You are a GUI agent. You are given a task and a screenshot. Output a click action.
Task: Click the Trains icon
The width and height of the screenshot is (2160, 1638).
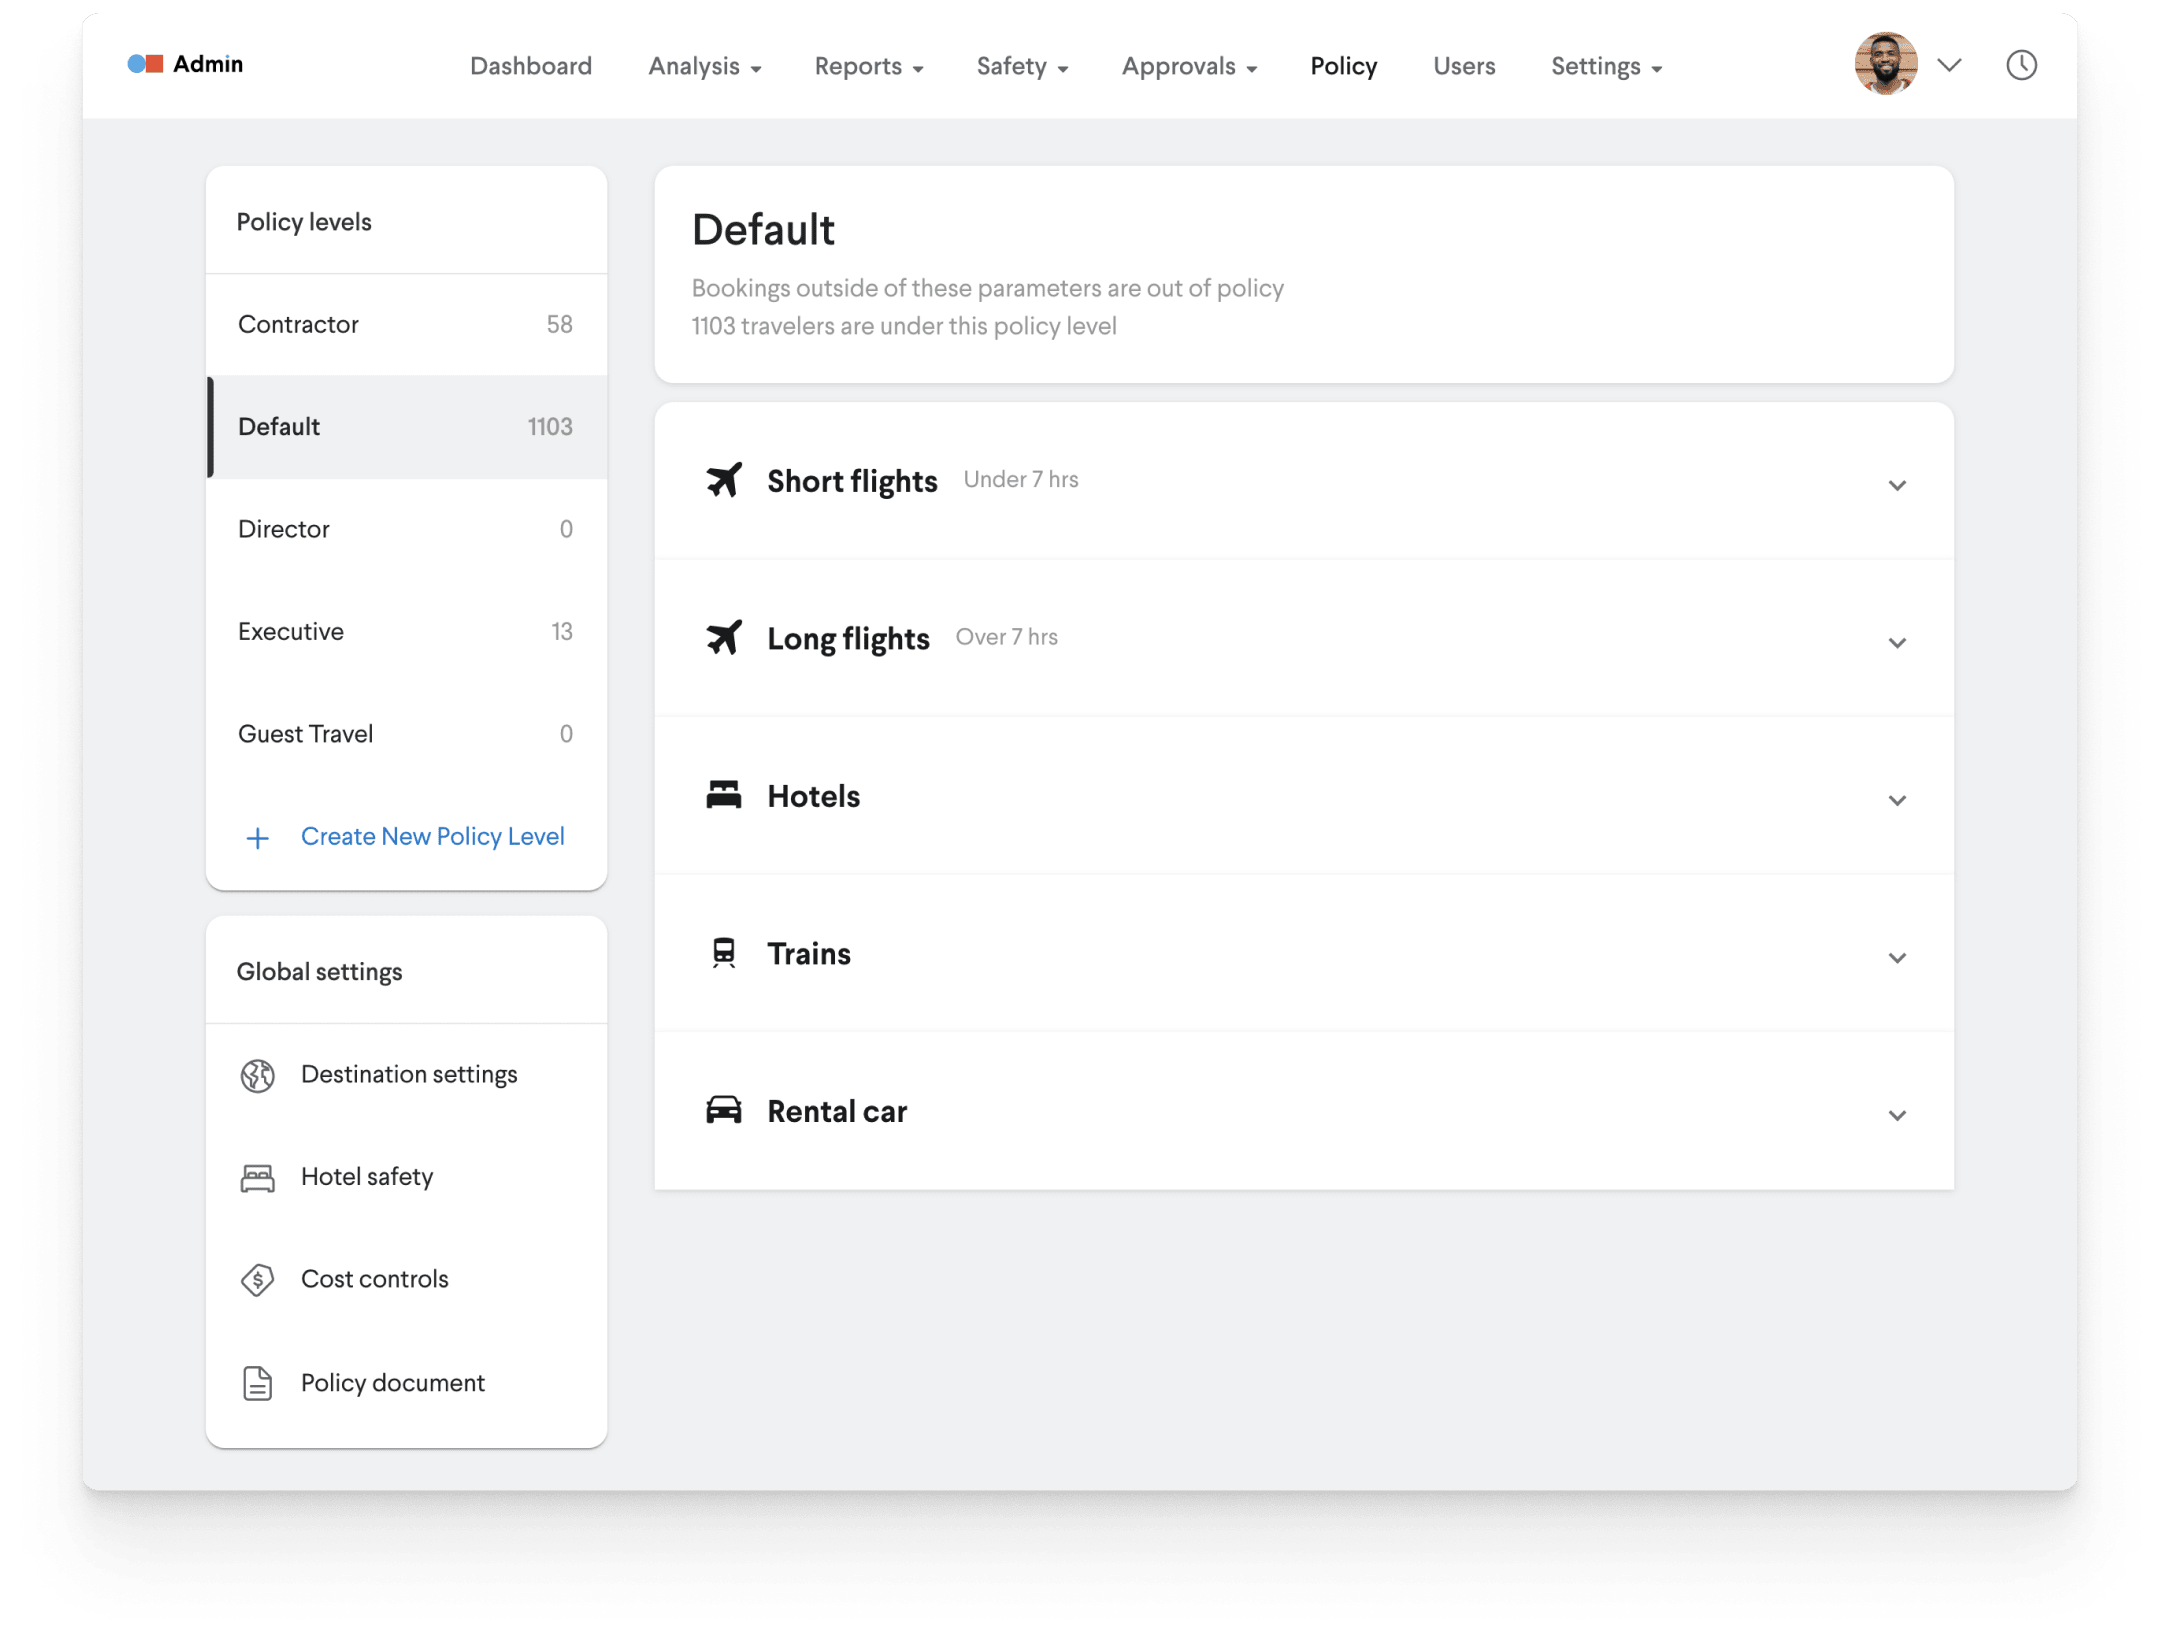724,953
